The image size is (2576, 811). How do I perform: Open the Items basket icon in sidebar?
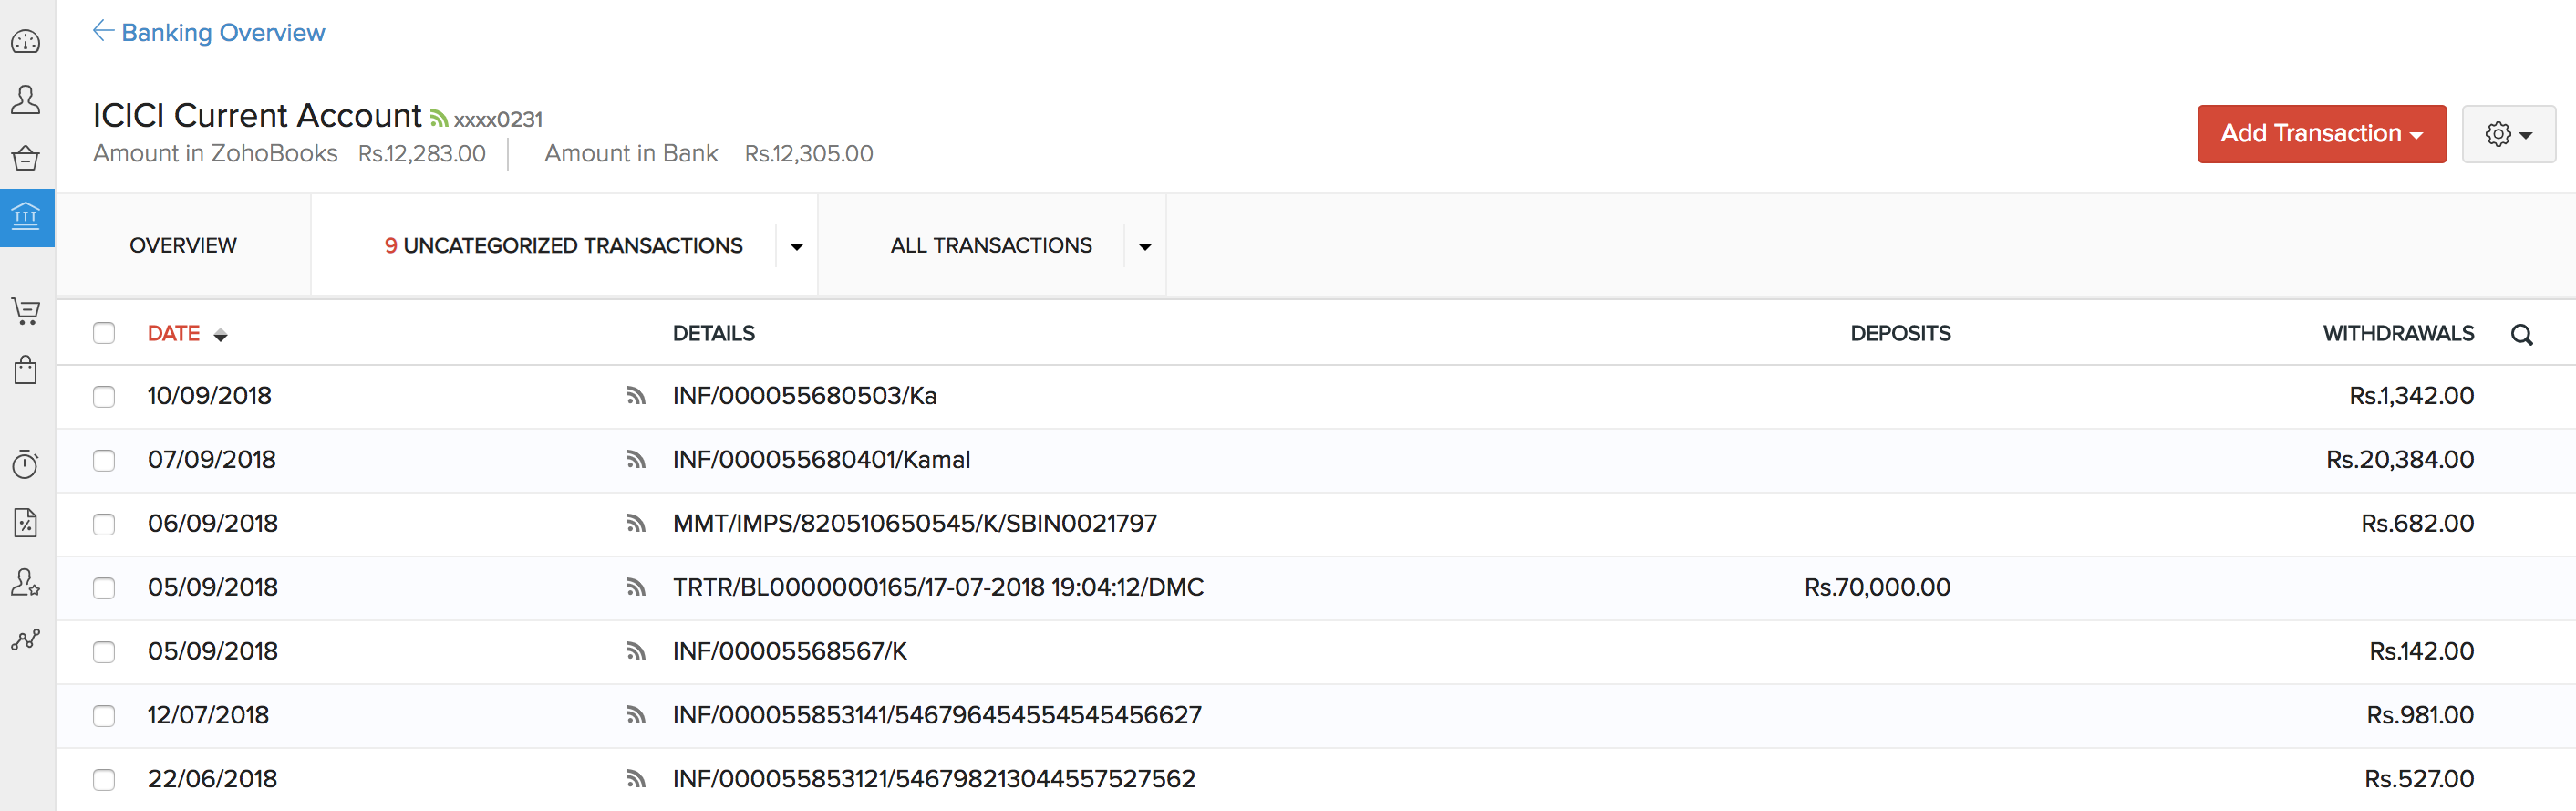[26, 158]
